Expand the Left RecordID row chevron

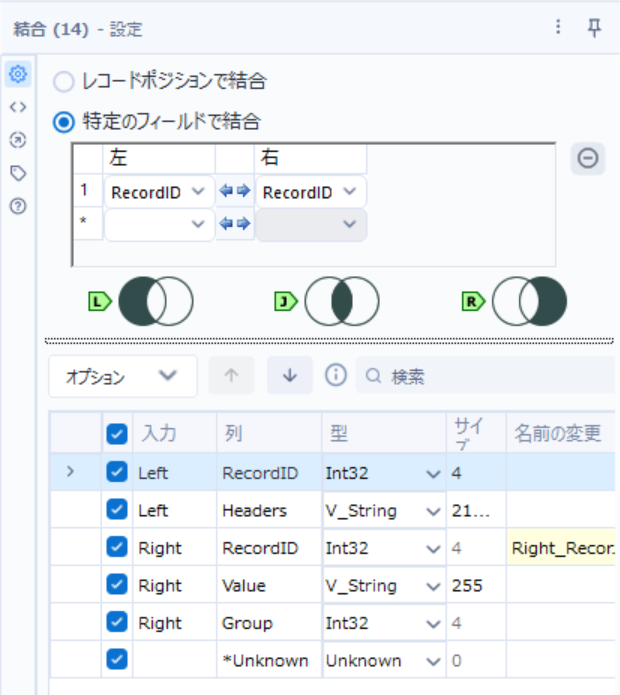coord(70,472)
